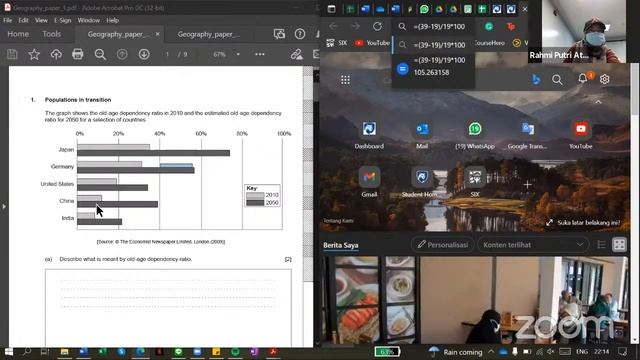Open the Konten terlihat dropdown
The height and width of the screenshot is (360, 640).
pos(533,244)
